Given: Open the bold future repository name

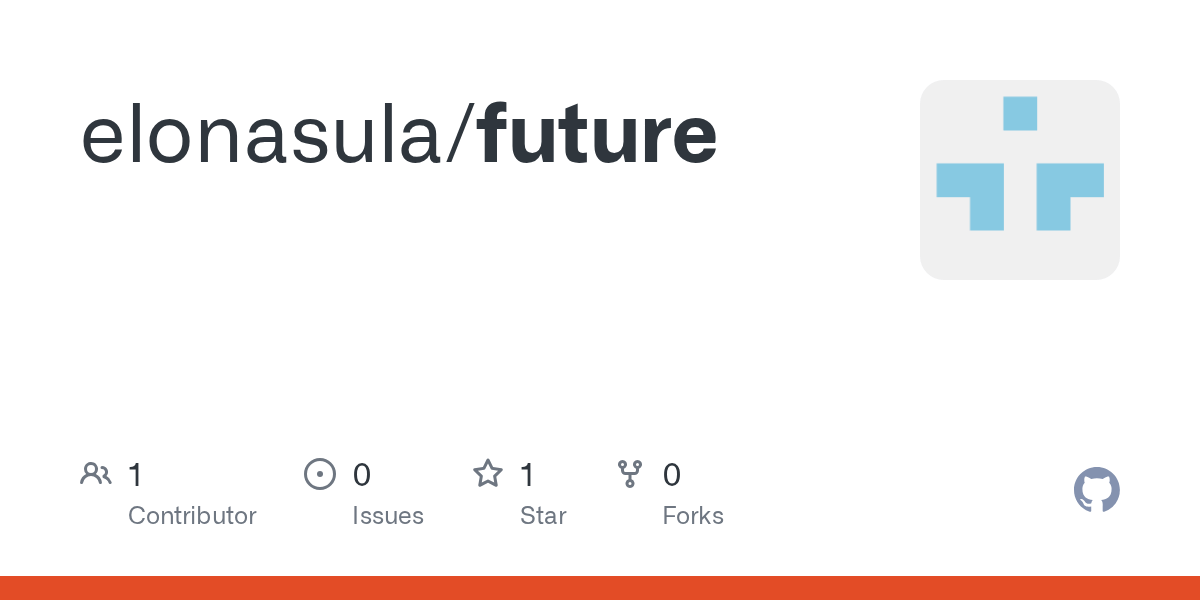Looking at the screenshot, I should (597, 136).
